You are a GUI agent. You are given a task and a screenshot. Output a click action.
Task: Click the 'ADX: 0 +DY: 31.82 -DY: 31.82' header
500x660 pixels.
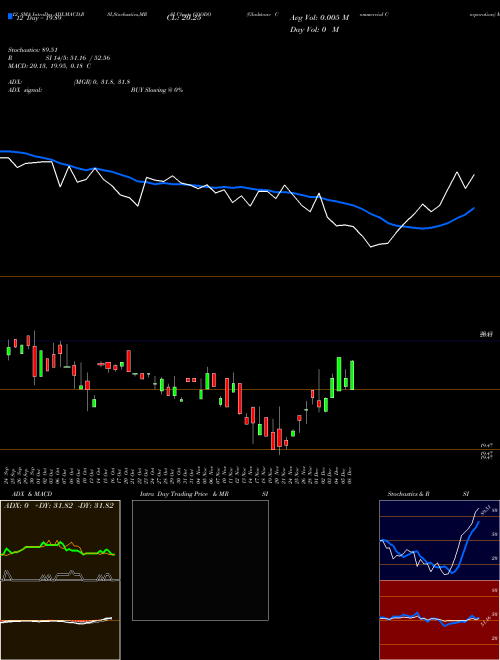coord(59,506)
